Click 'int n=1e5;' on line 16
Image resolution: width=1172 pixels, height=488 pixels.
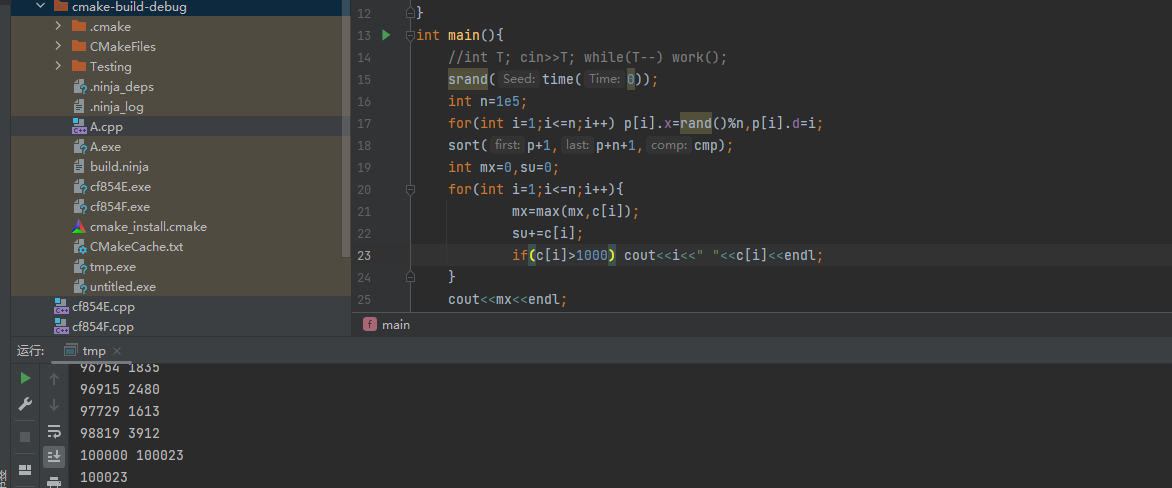488,101
